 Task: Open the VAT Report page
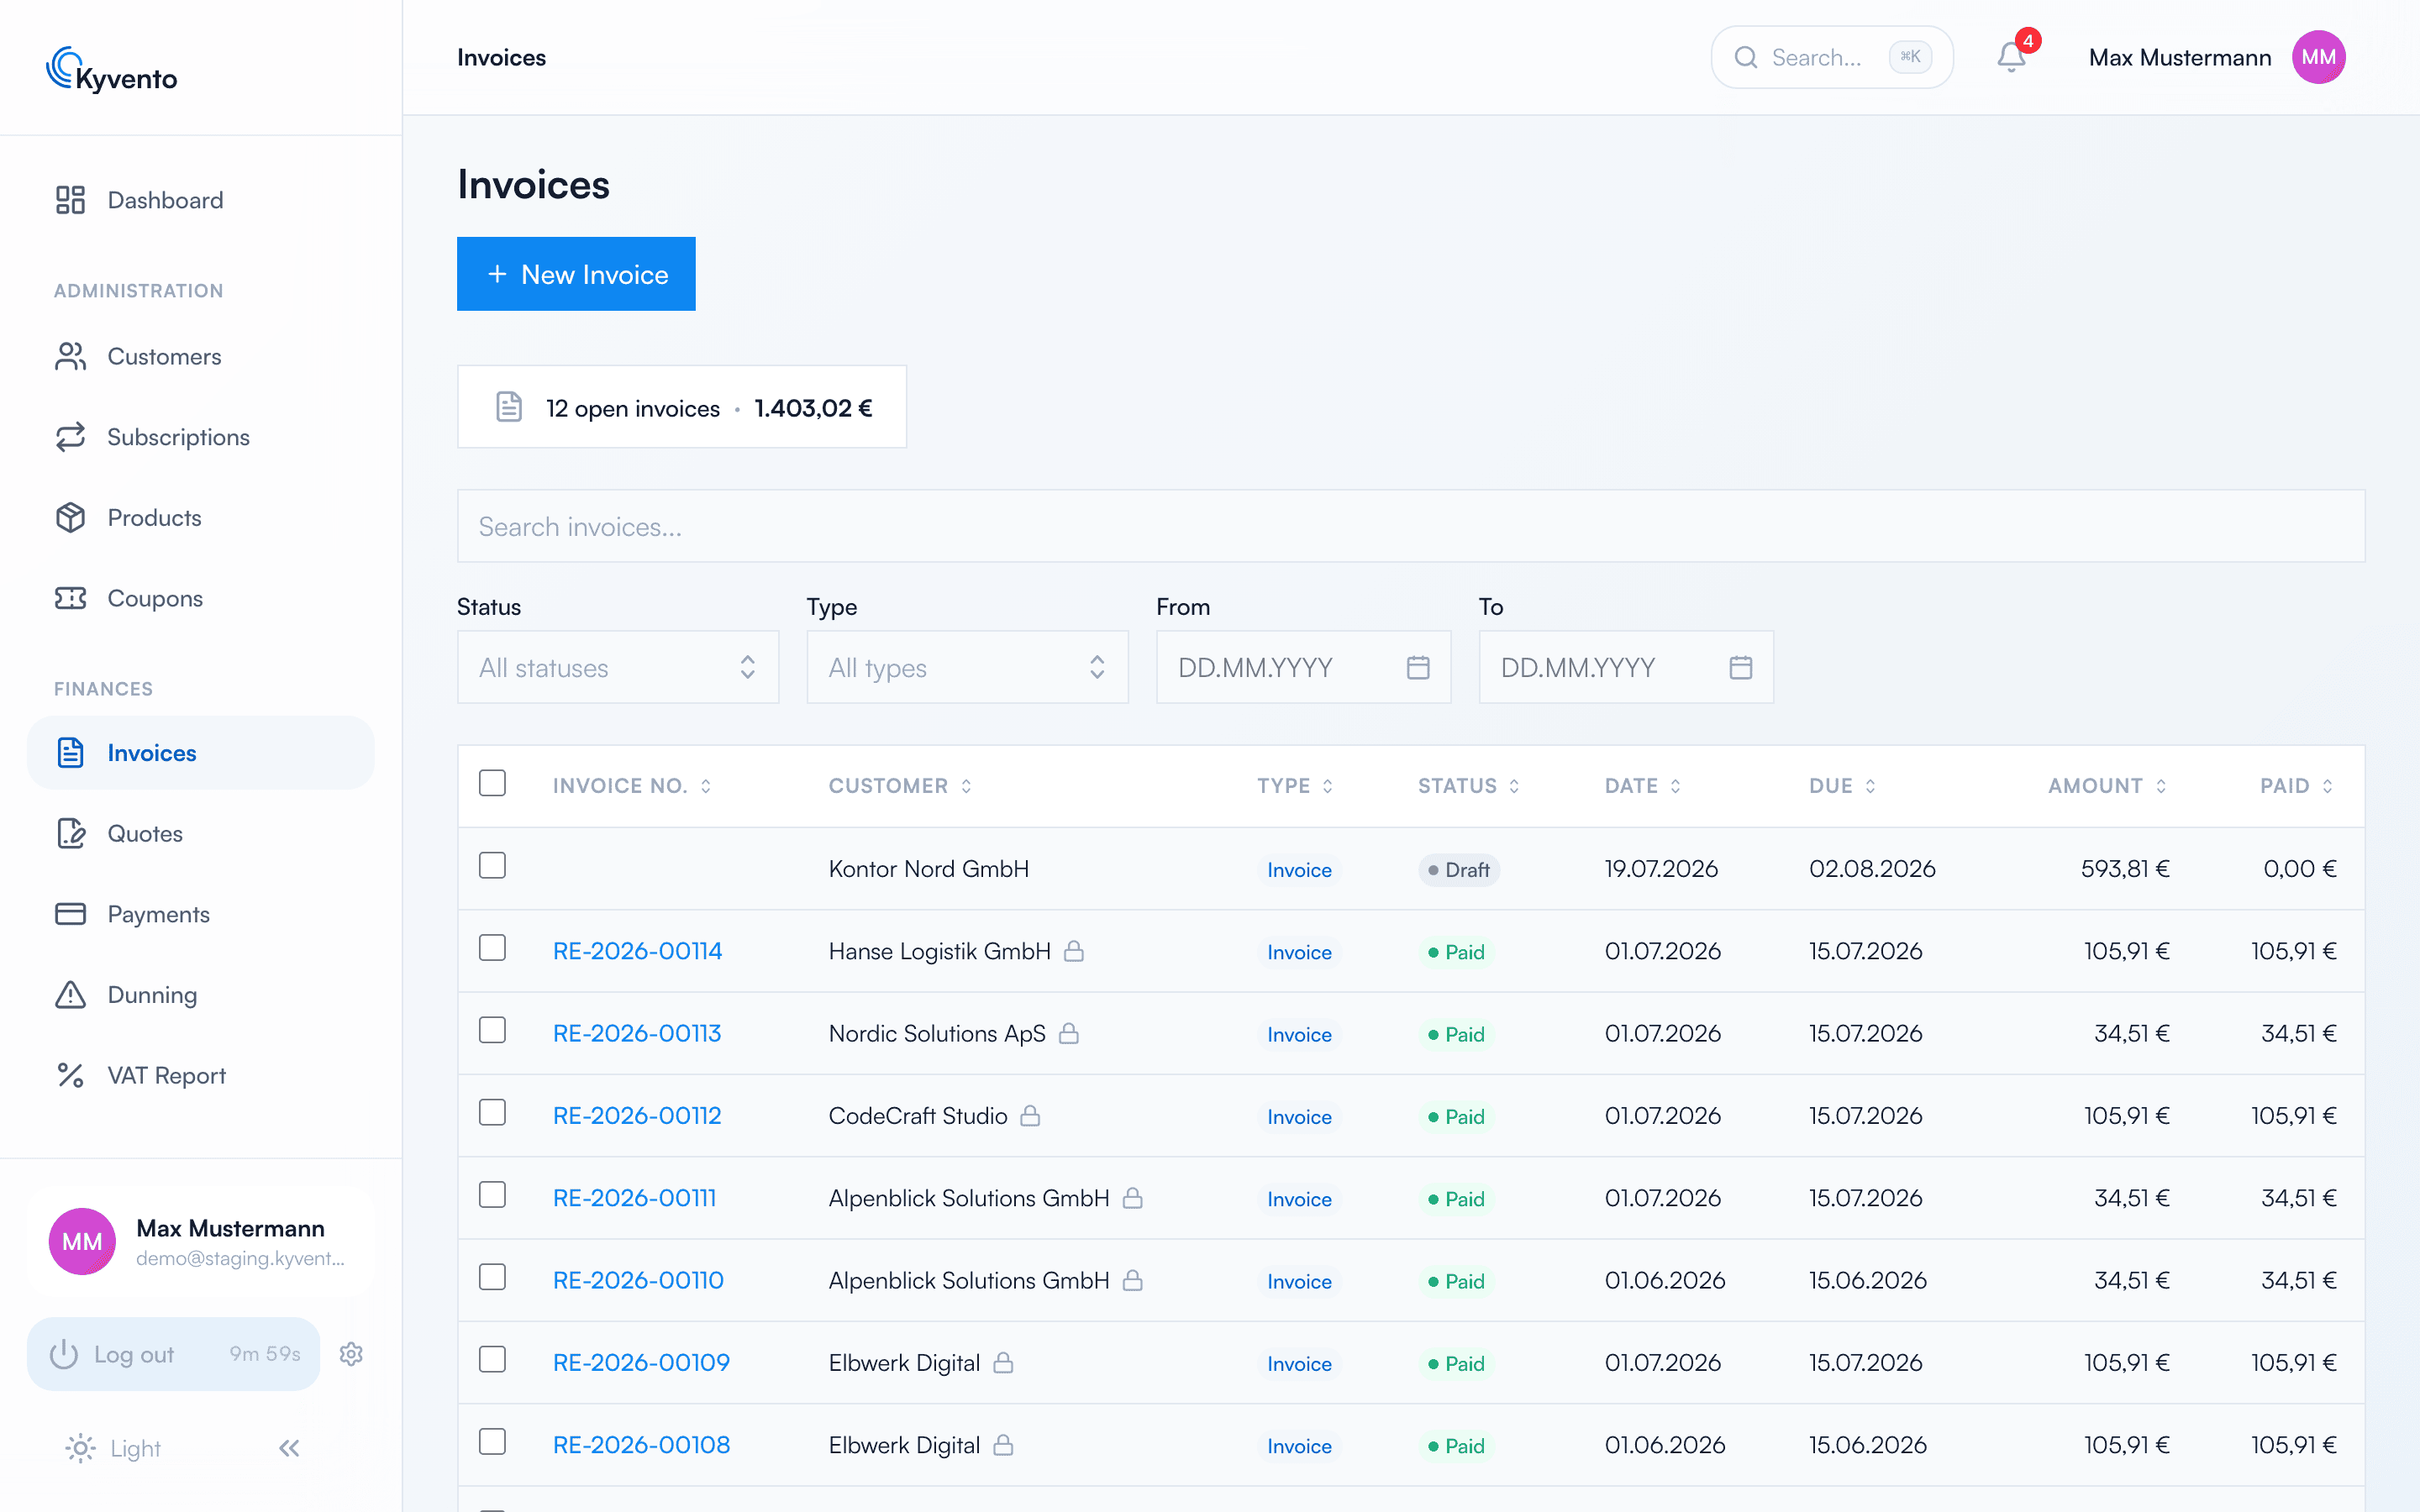click(200, 1075)
